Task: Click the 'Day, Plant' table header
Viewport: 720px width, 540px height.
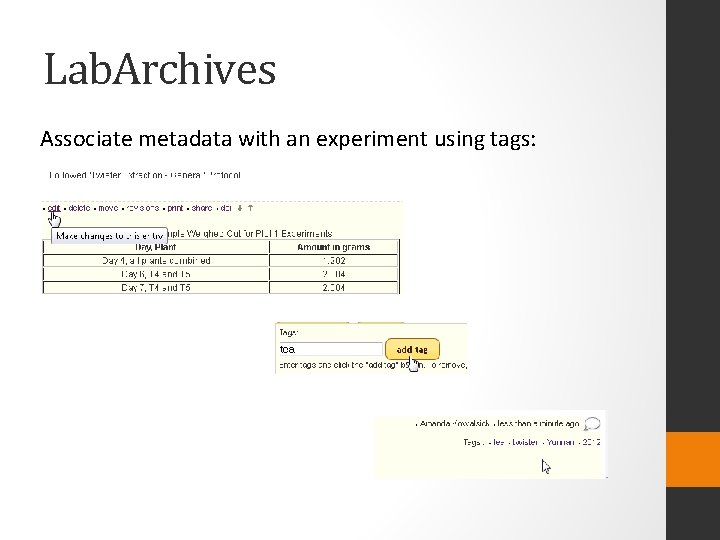Action: coord(156,247)
